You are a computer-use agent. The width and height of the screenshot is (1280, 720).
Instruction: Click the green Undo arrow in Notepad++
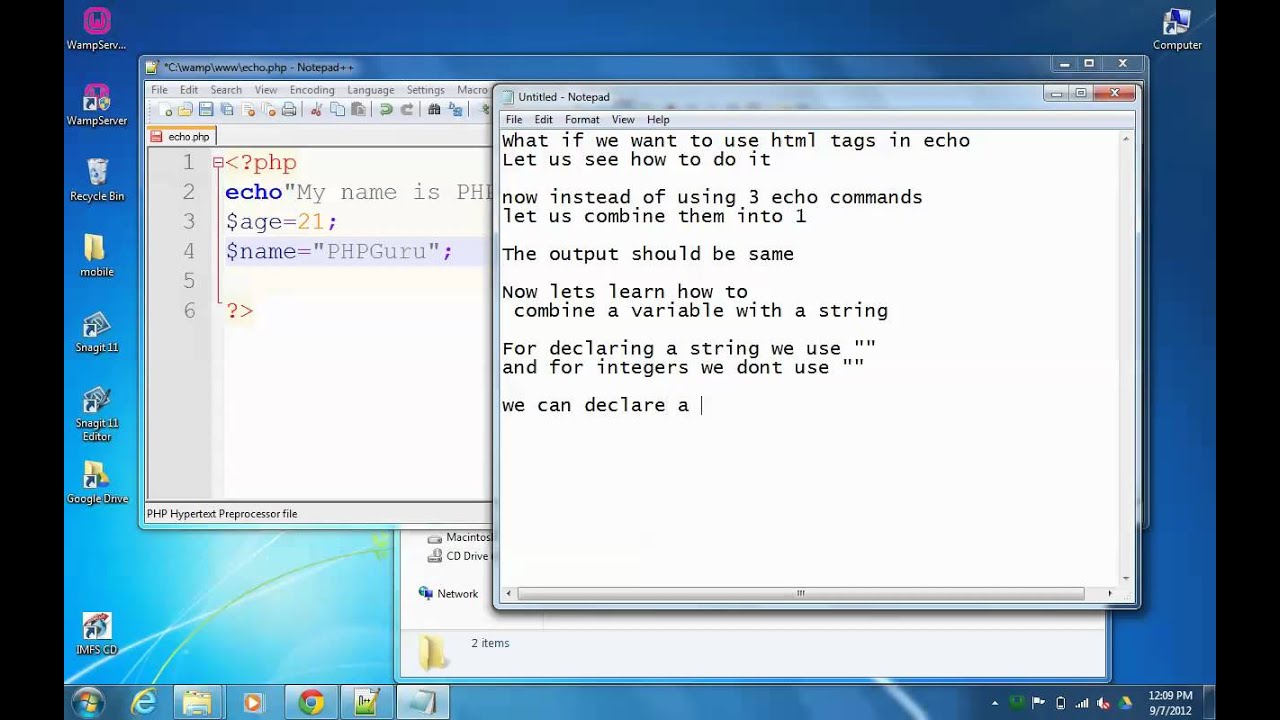click(x=386, y=109)
